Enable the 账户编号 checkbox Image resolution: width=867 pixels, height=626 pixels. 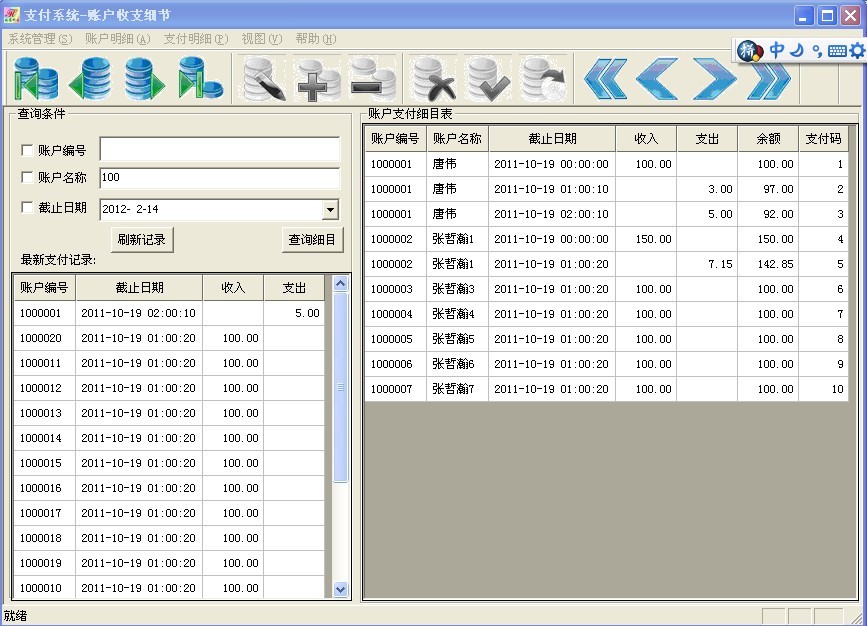[27, 151]
